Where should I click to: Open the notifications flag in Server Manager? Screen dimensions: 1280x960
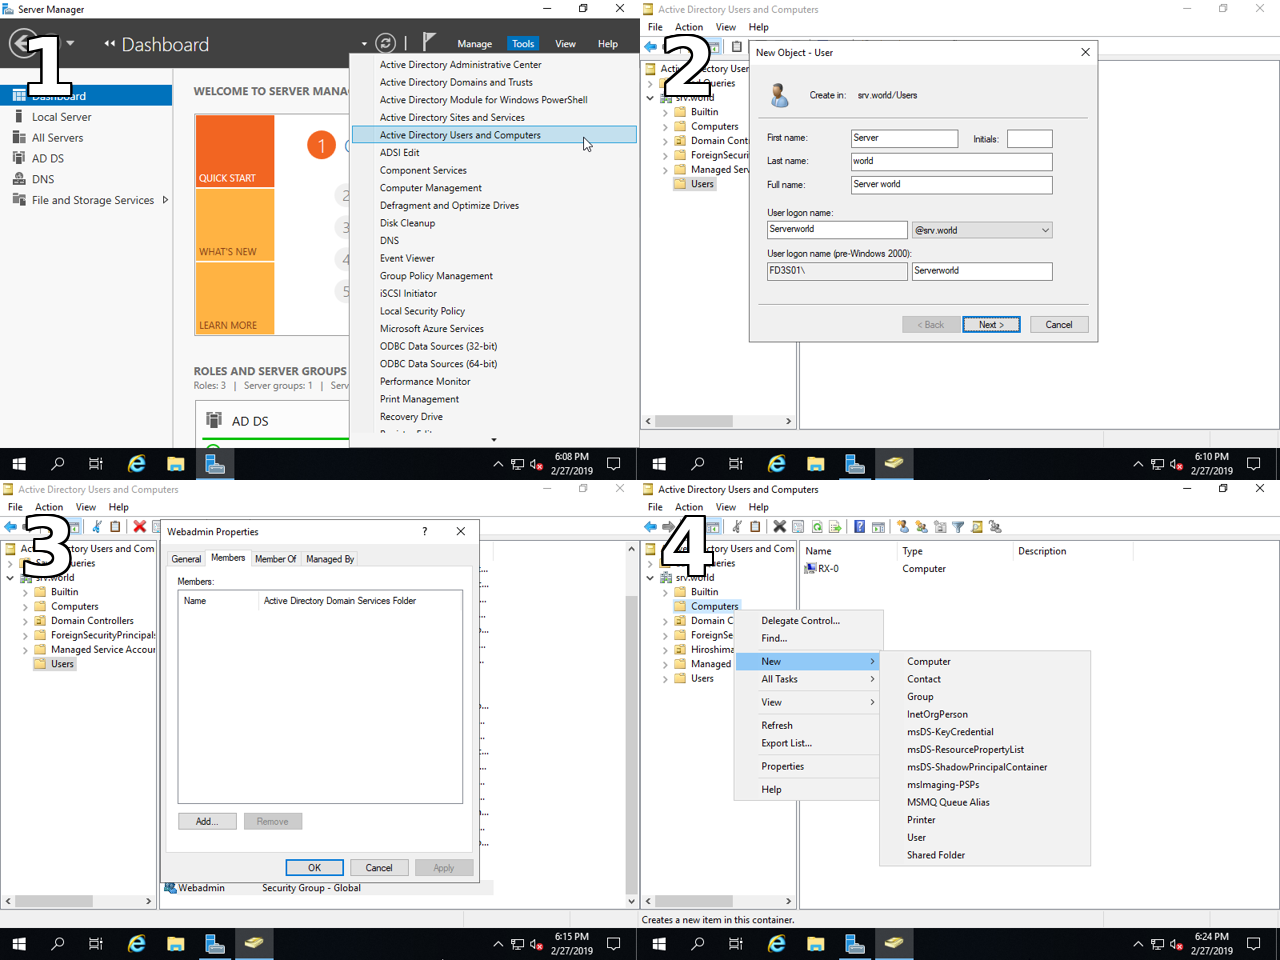429,42
